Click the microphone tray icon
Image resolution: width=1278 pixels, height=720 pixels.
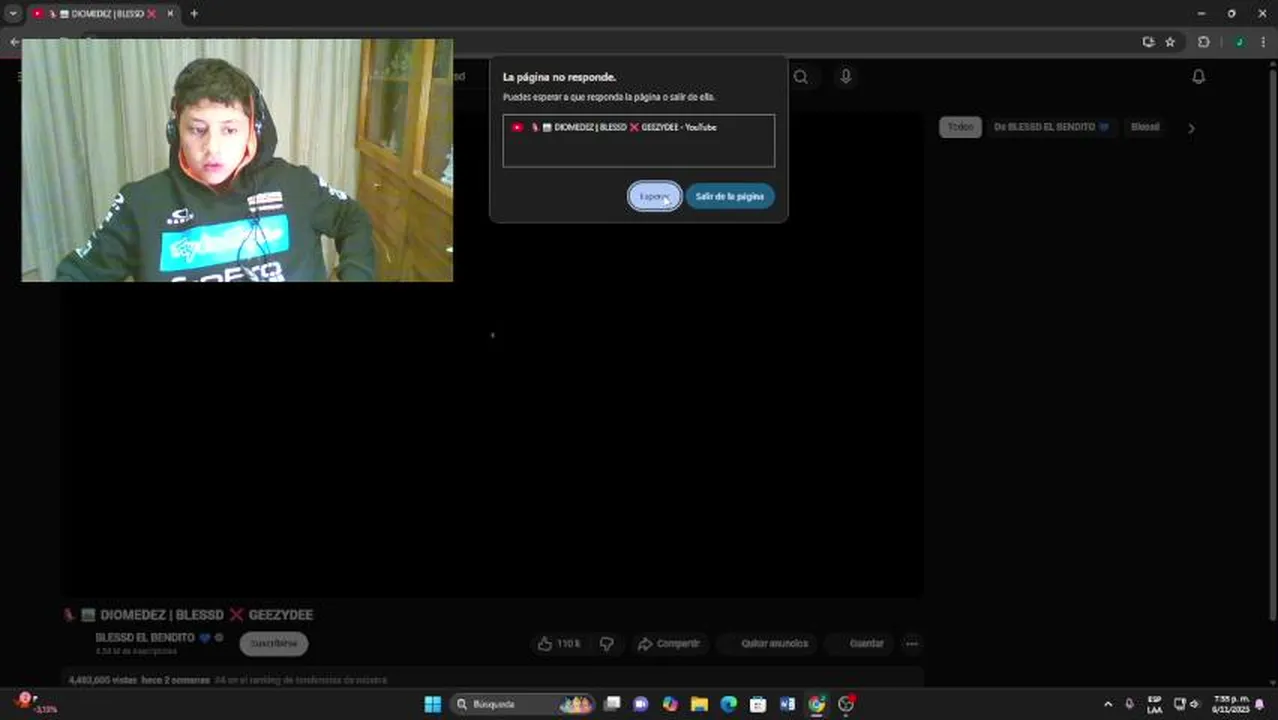pos(1130,704)
